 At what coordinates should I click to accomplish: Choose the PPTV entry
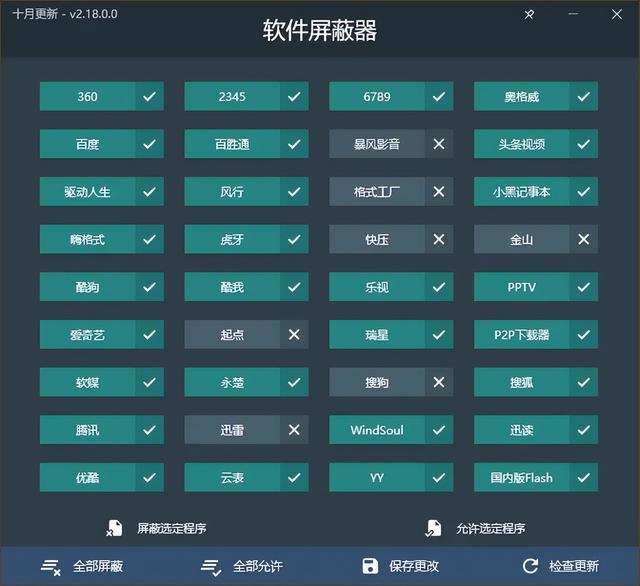[x=522, y=287]
